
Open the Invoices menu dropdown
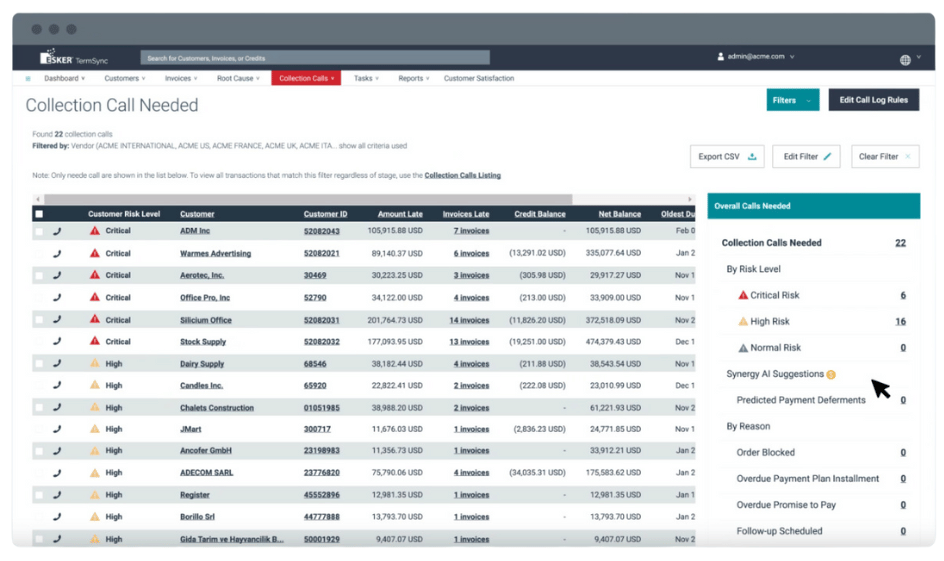pos(181,78)
